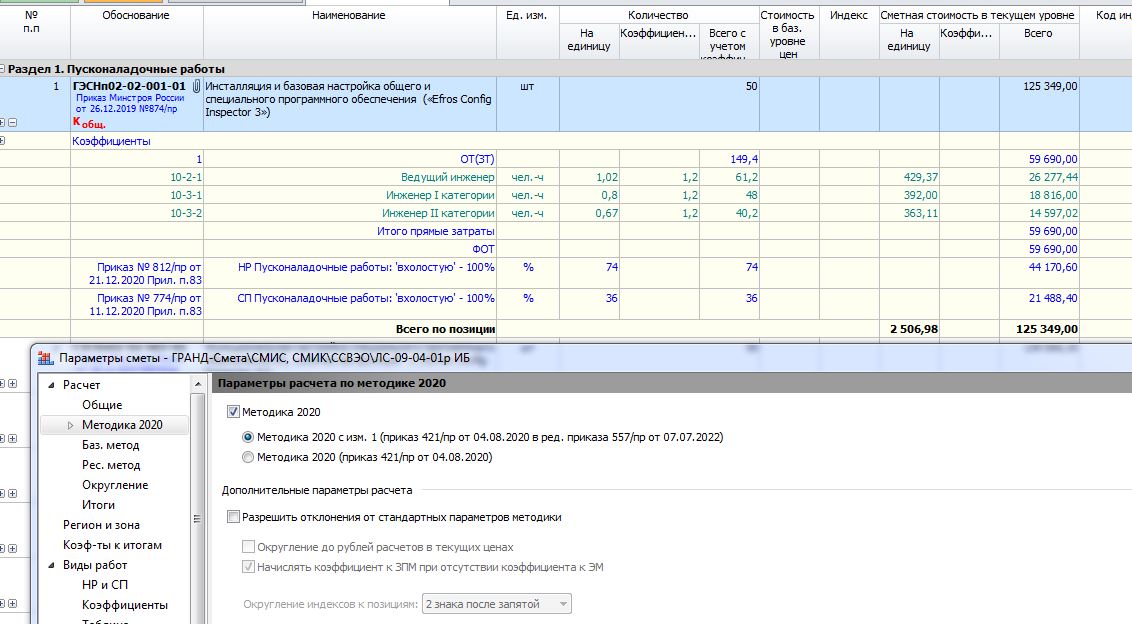Select Методика 2020 с изм. 1 radio button
This screenshot has width=1132, height=624.
[248, 437]
